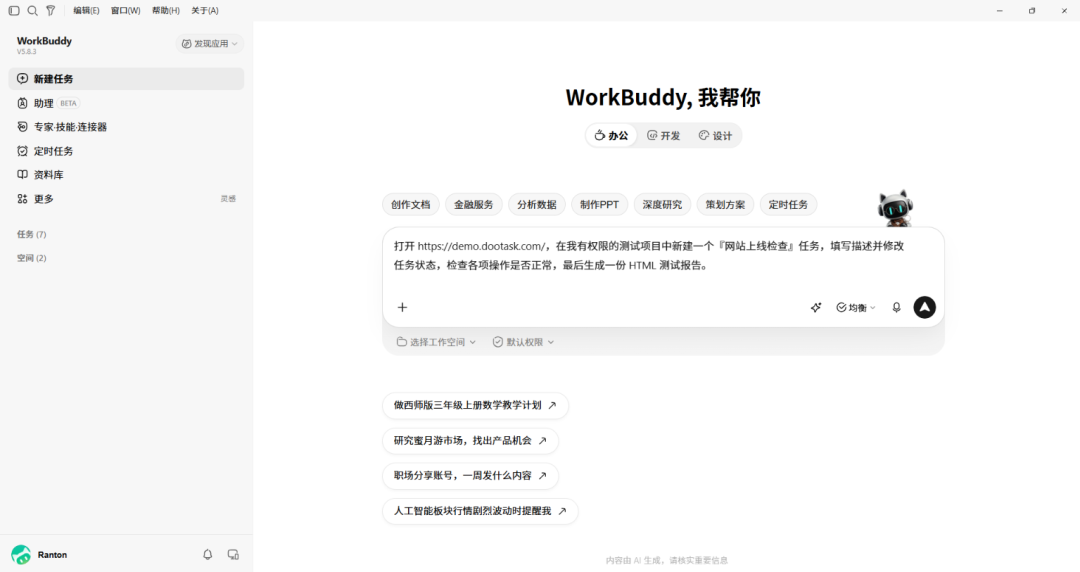The height and width of the screenshot is (572, 1080).
Task: Open the 默认权限 dropdown
Action: pyautogui.click(x=523, y=342)
